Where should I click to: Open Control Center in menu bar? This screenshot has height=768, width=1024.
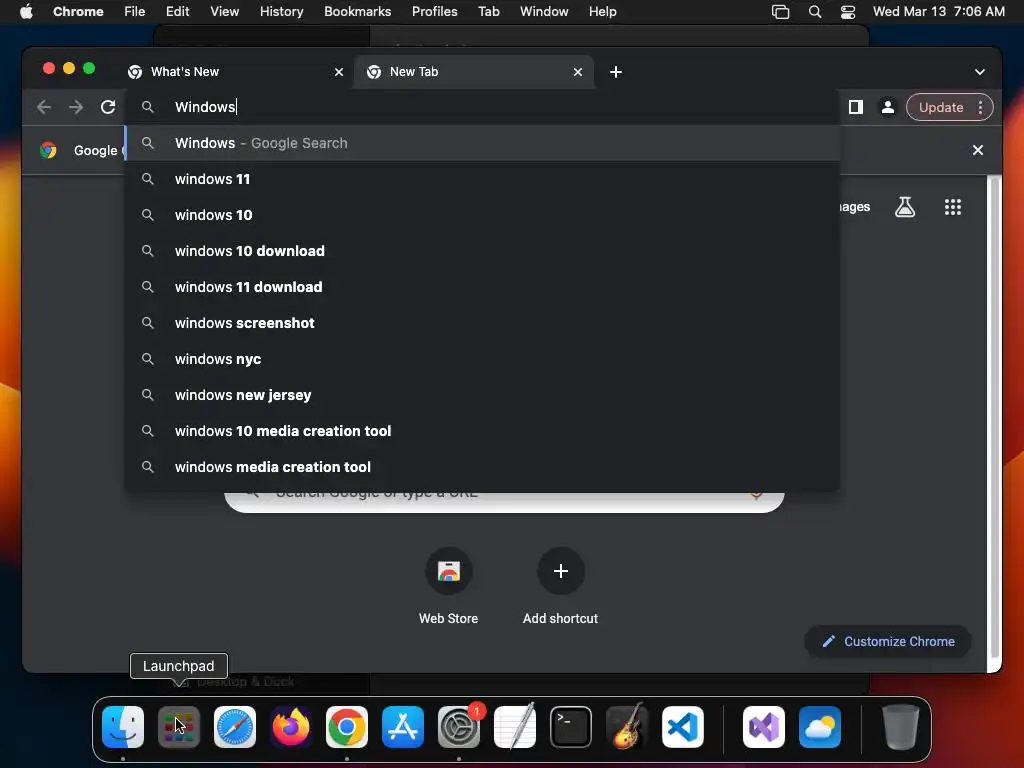848,12
